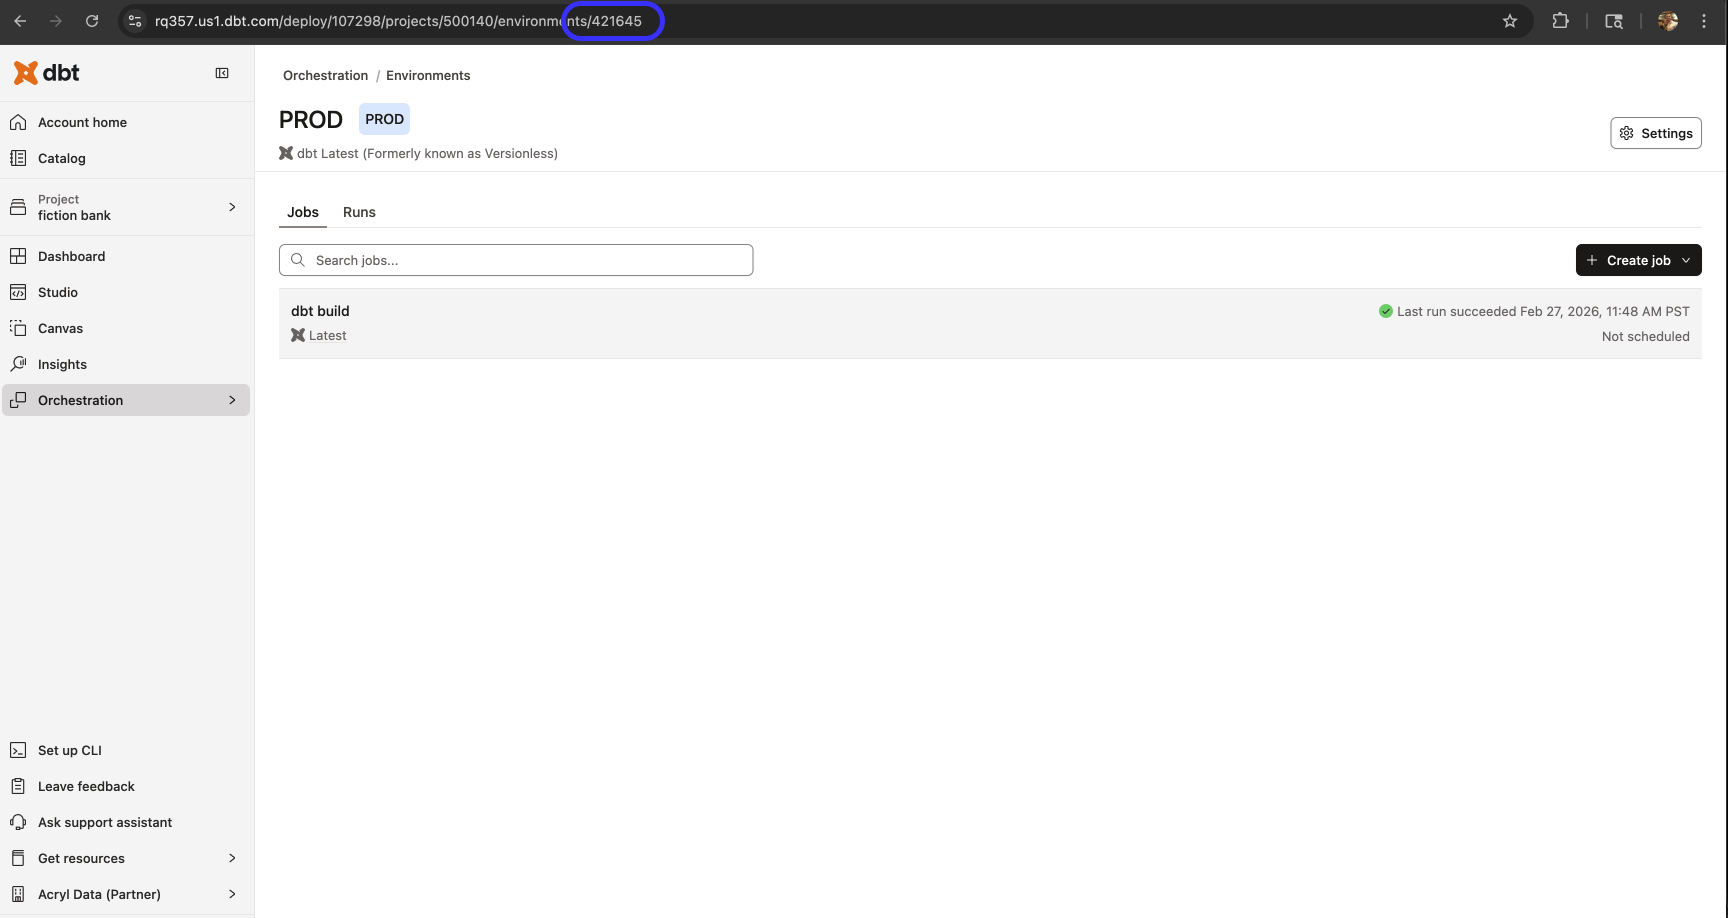
Task: Click the Insights magnifier chart icon
Action: click(18, 364)
